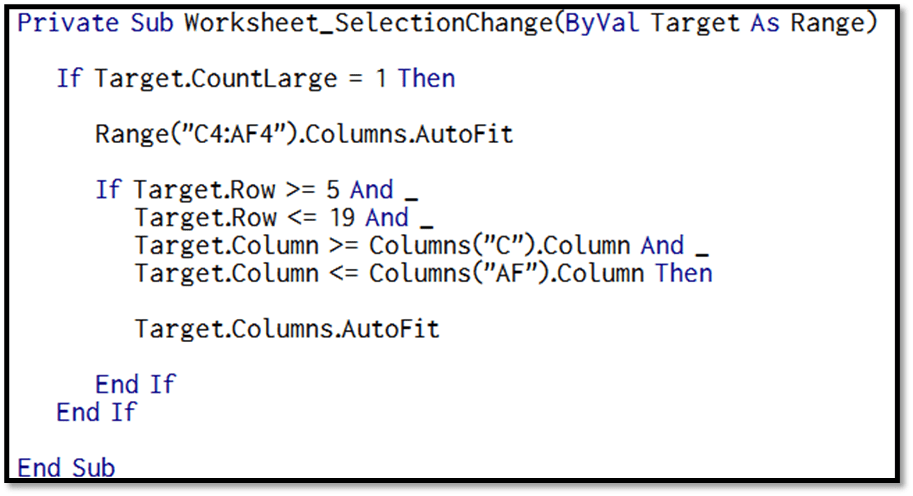Viewport: 913px width, 496px height.
Task: Click AutoFit on the Range("C4:AF4") line
Action: tap(469, 133)
